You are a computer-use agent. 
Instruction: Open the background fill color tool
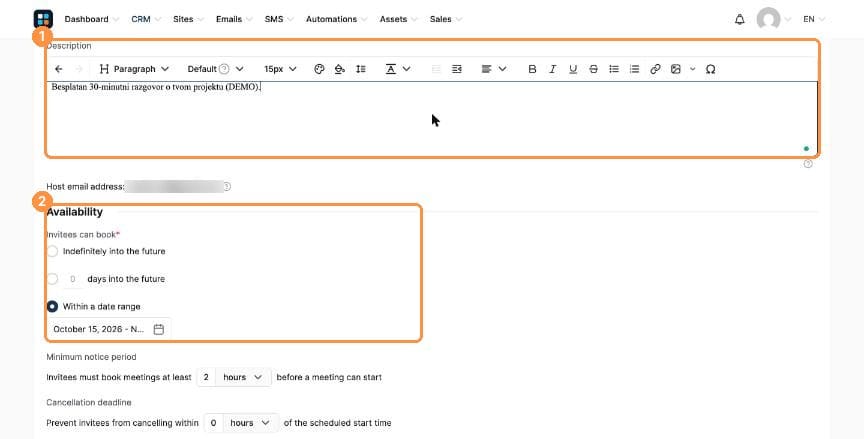[339, 69]
